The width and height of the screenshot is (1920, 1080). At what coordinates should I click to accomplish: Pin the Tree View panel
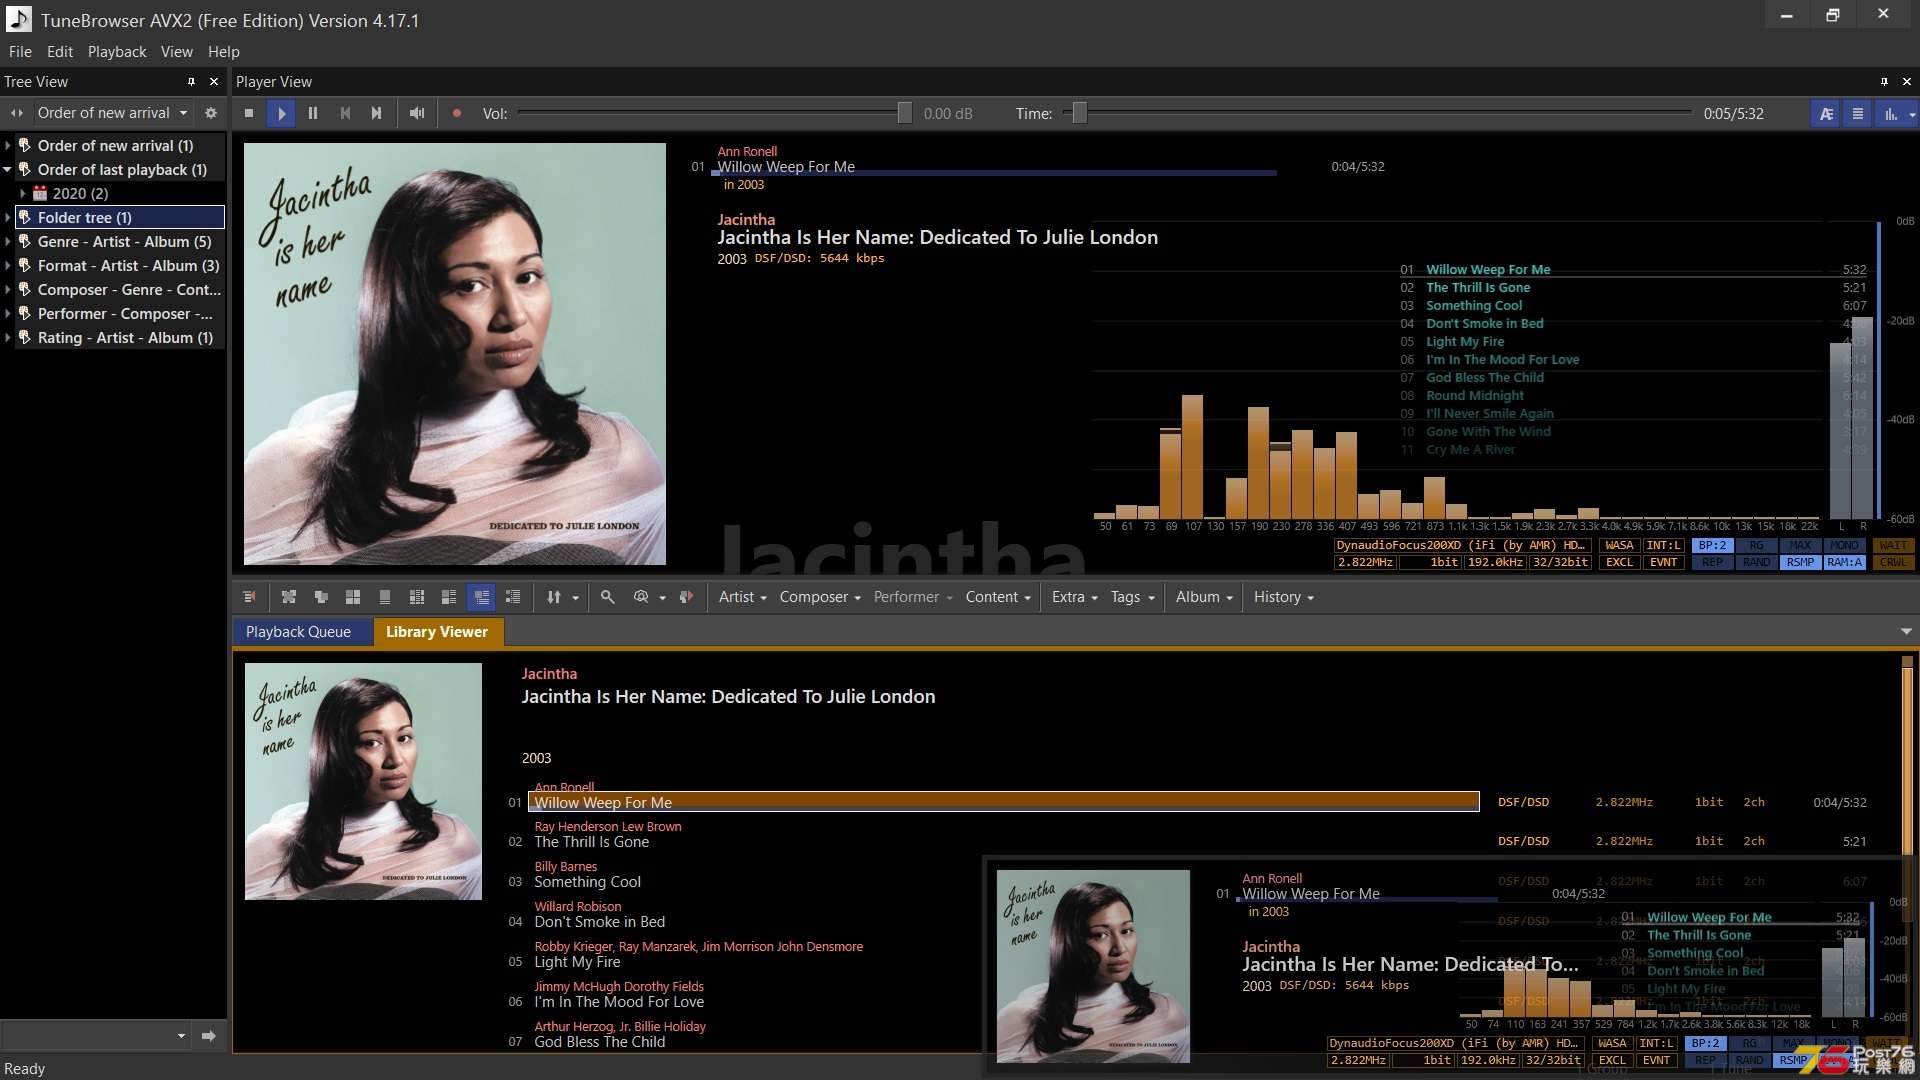pyautogui.click(x=191, y=82)
